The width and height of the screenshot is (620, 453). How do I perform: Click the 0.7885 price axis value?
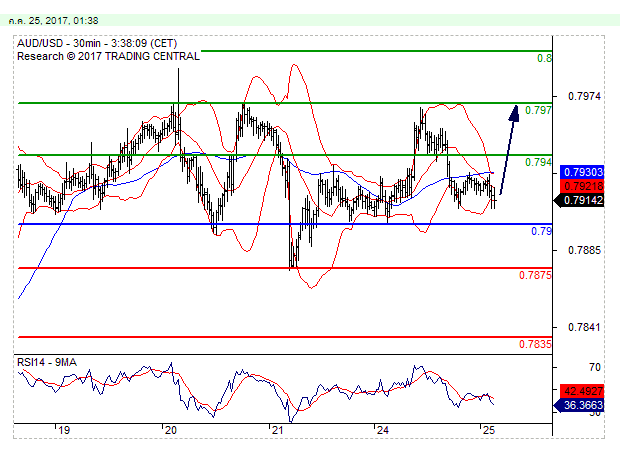[x=584, y=250]
